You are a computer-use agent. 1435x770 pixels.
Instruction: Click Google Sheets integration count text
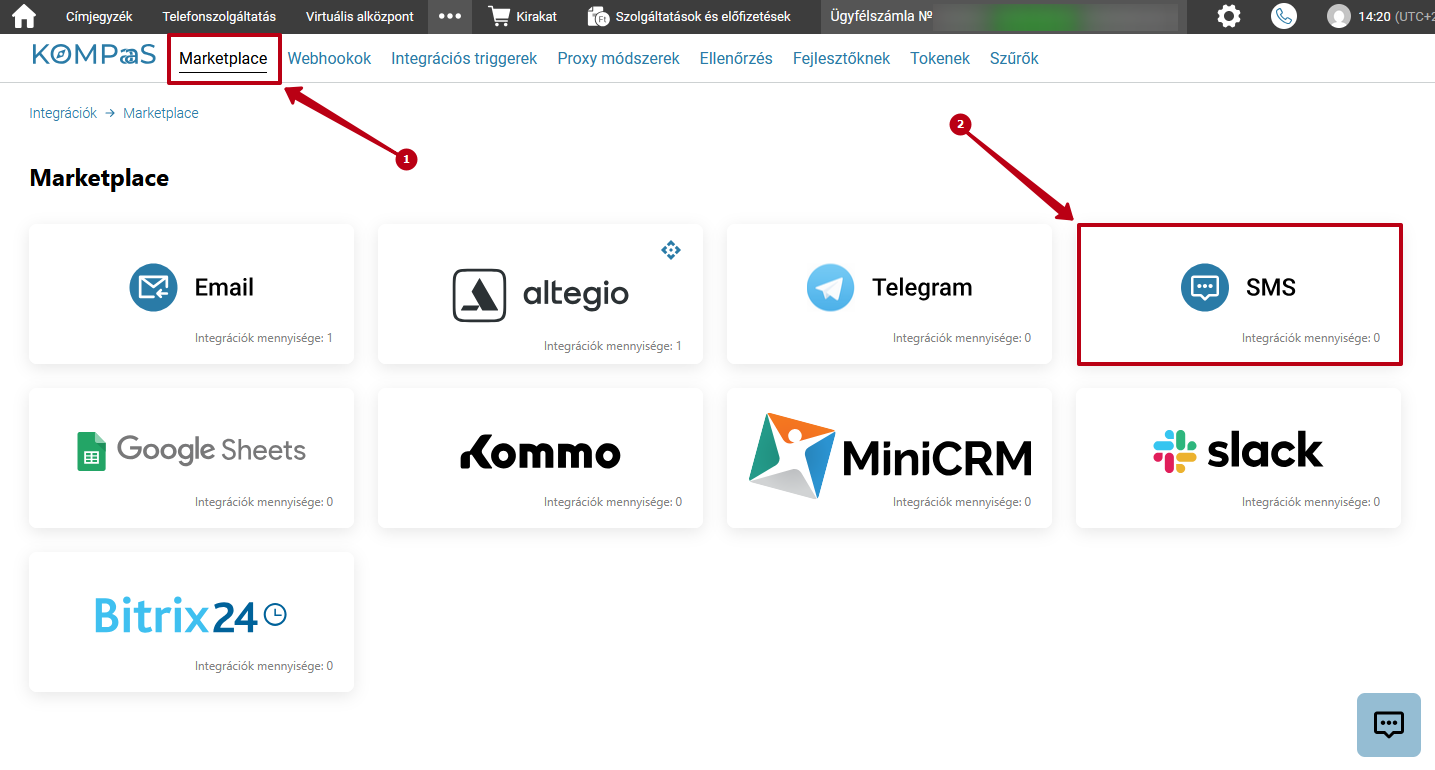pos(264,502)
